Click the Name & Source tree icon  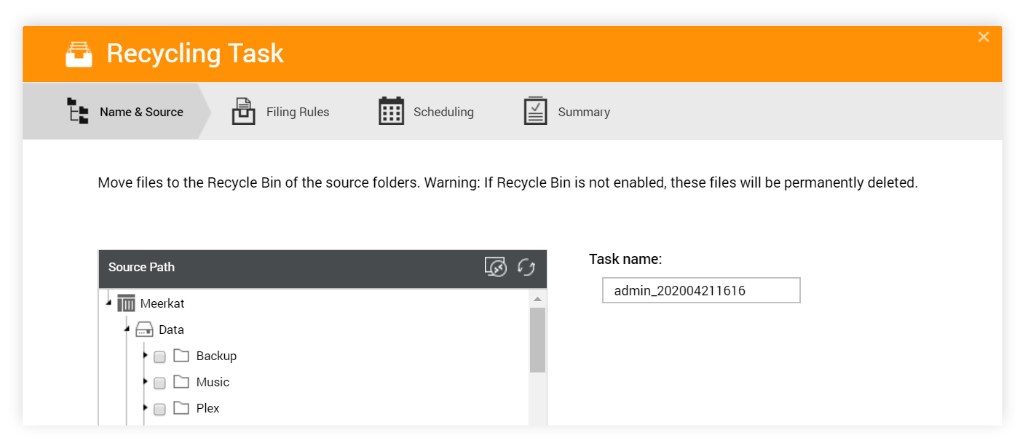(78, 111)
